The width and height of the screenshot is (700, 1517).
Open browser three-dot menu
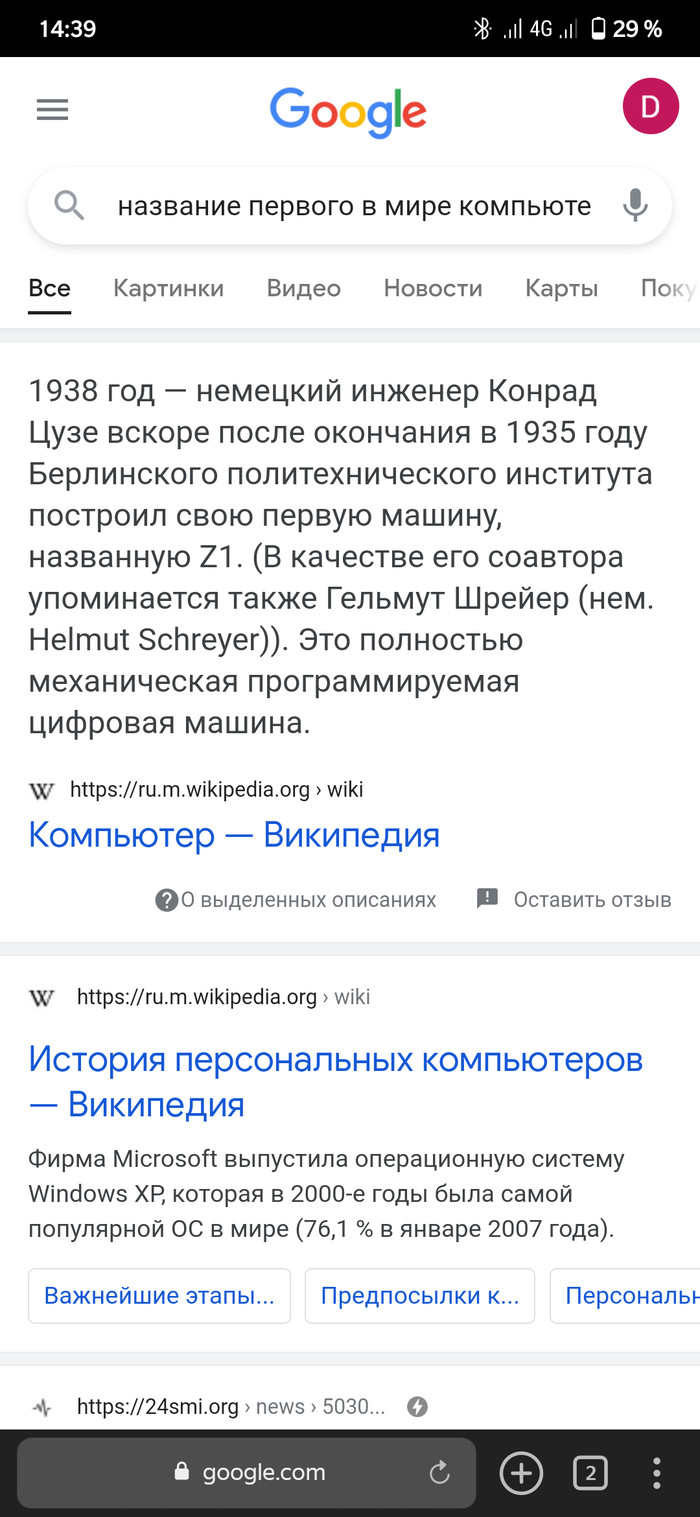point(657,1473)
